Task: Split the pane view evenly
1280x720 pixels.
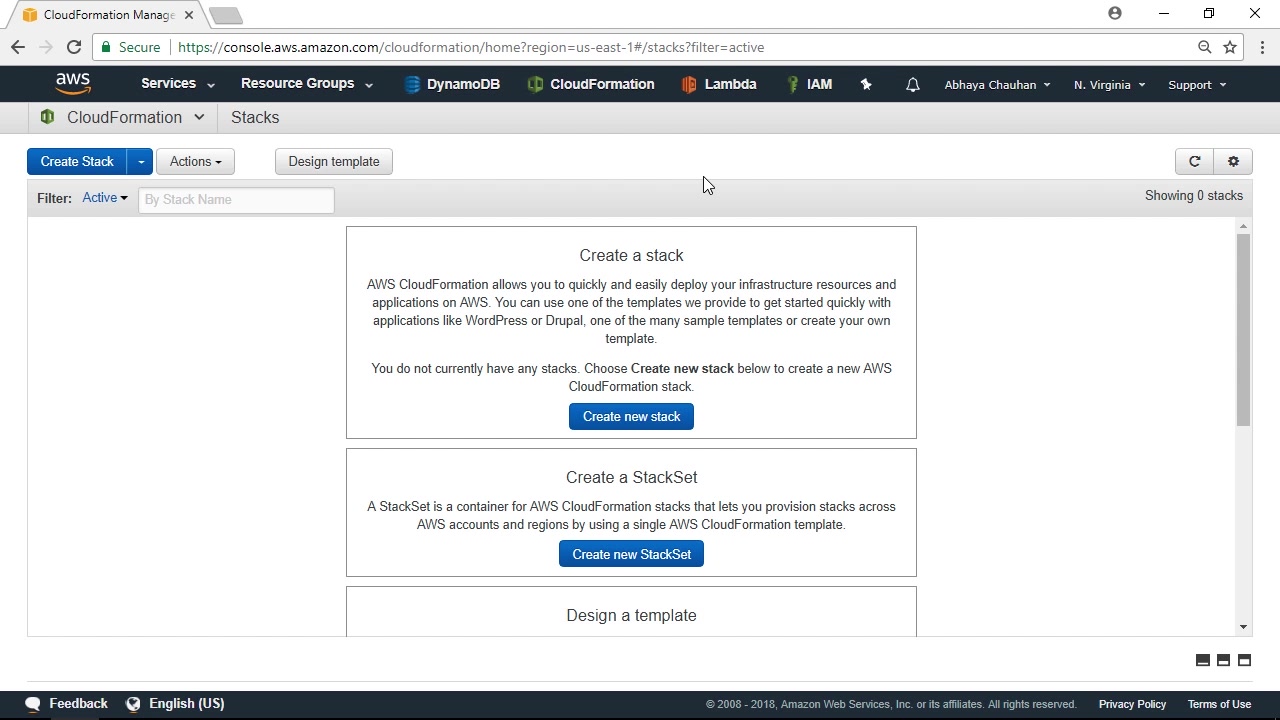Action: pyautogui.click(x=1223, y=660)
